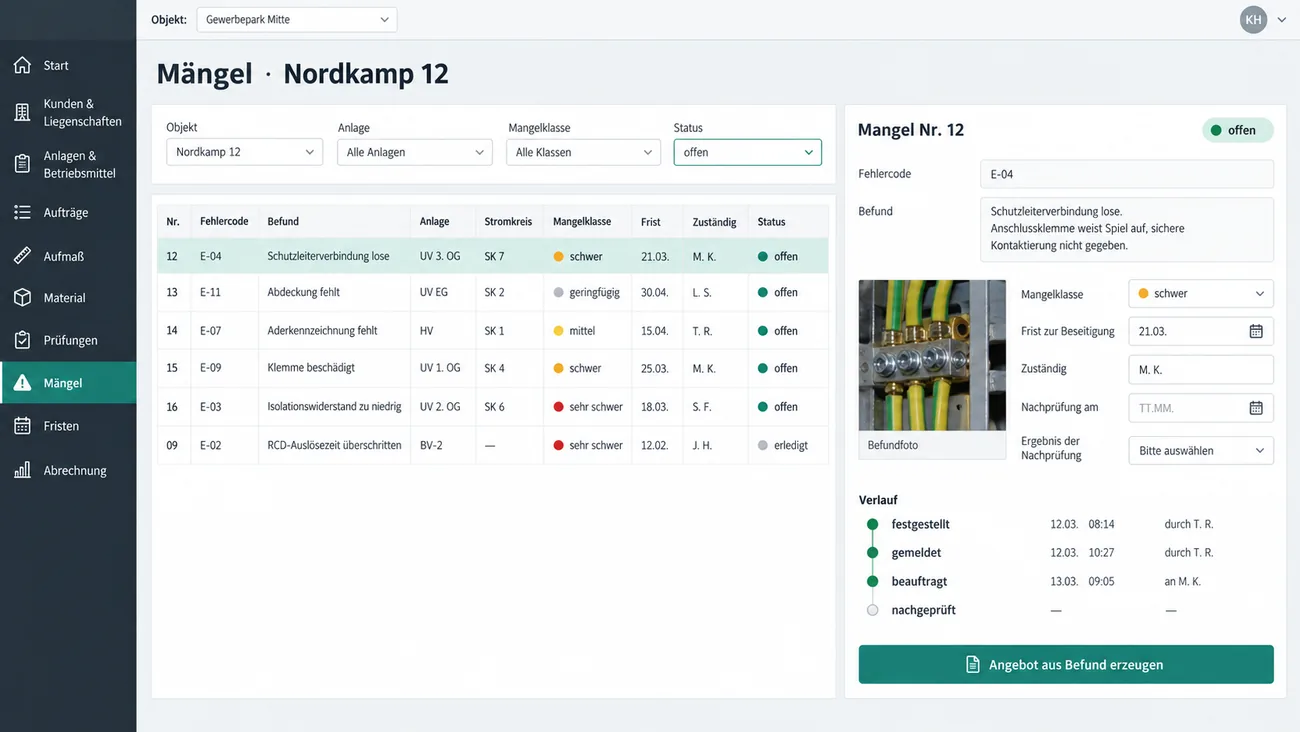Click the Befundfoto thumbnail image
This screenshot has height=732, width=1300.
[x=932, y=355]
